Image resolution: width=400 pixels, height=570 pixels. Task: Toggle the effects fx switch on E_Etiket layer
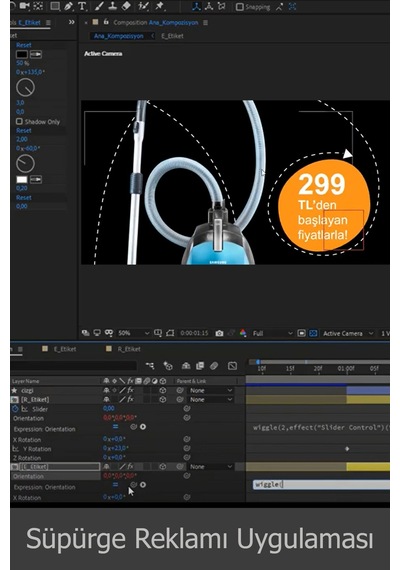[131, 466]
